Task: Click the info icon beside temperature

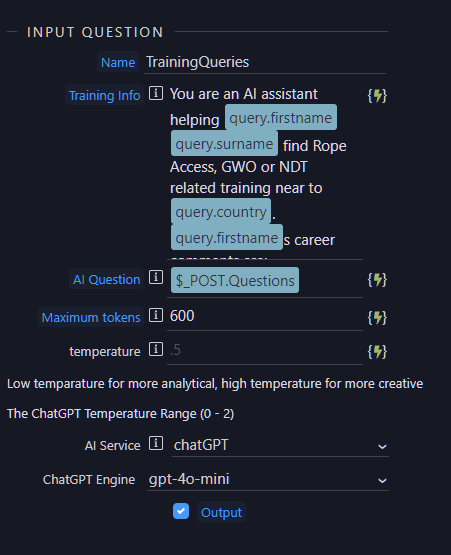Action: pos(156,349)
